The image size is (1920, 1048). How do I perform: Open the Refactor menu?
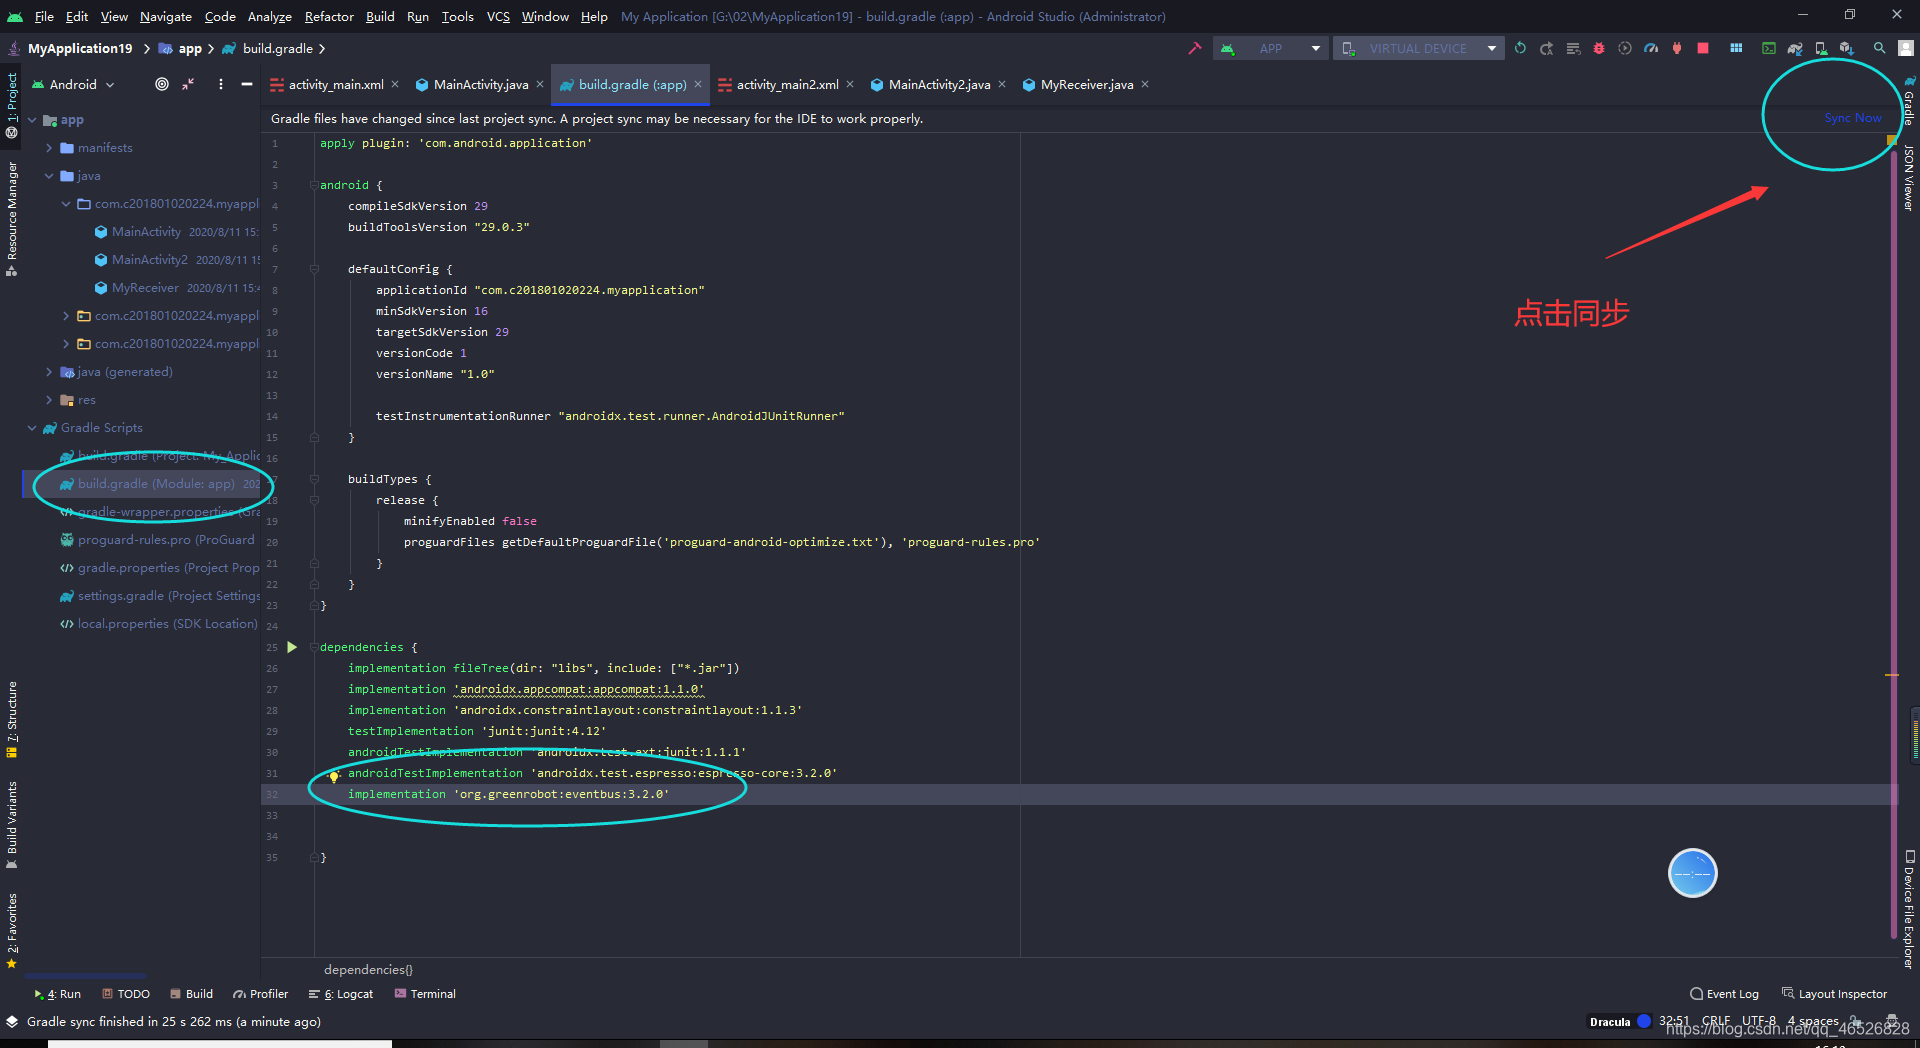[x=329, y=16]
